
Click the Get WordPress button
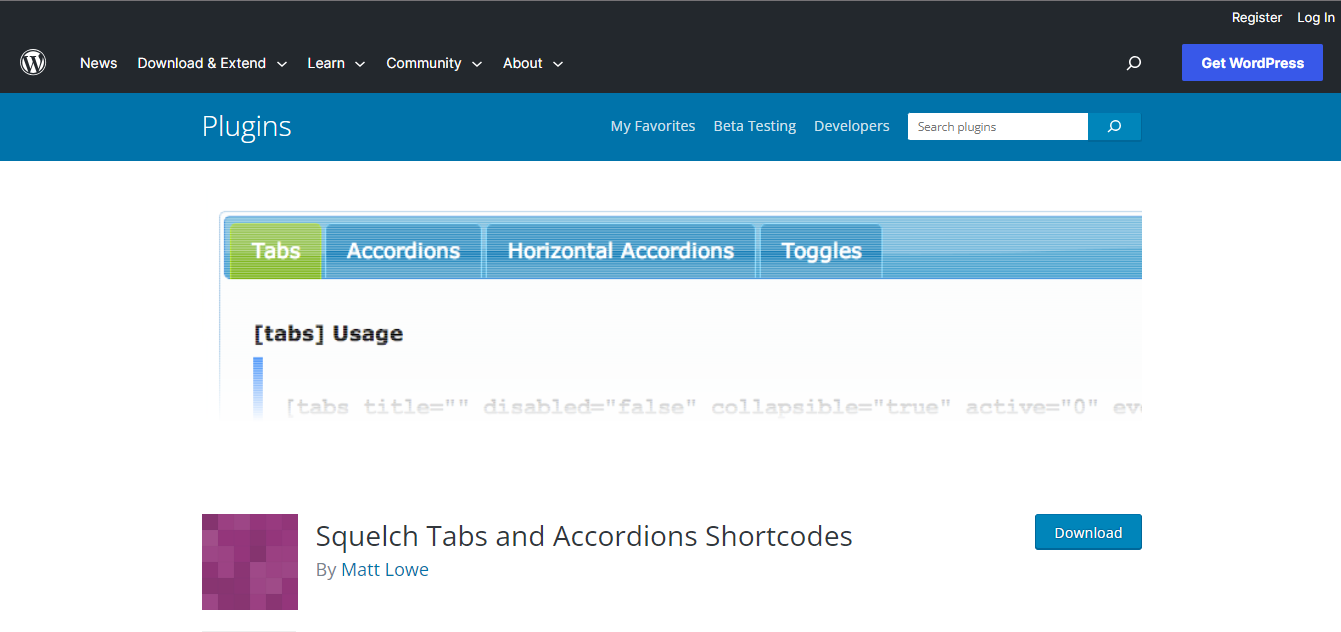click(x=1252, y=62)
